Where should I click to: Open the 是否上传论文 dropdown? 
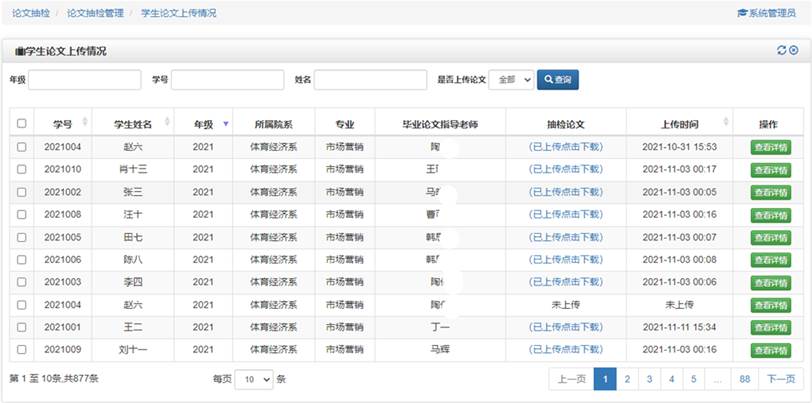point(511,80)
